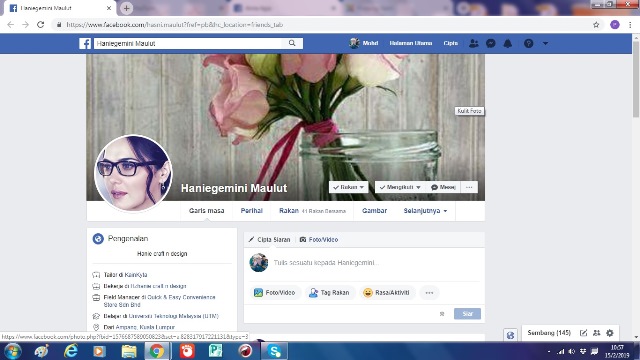Click the address bar URL
640x360 pixels.
tap(175, 24)
